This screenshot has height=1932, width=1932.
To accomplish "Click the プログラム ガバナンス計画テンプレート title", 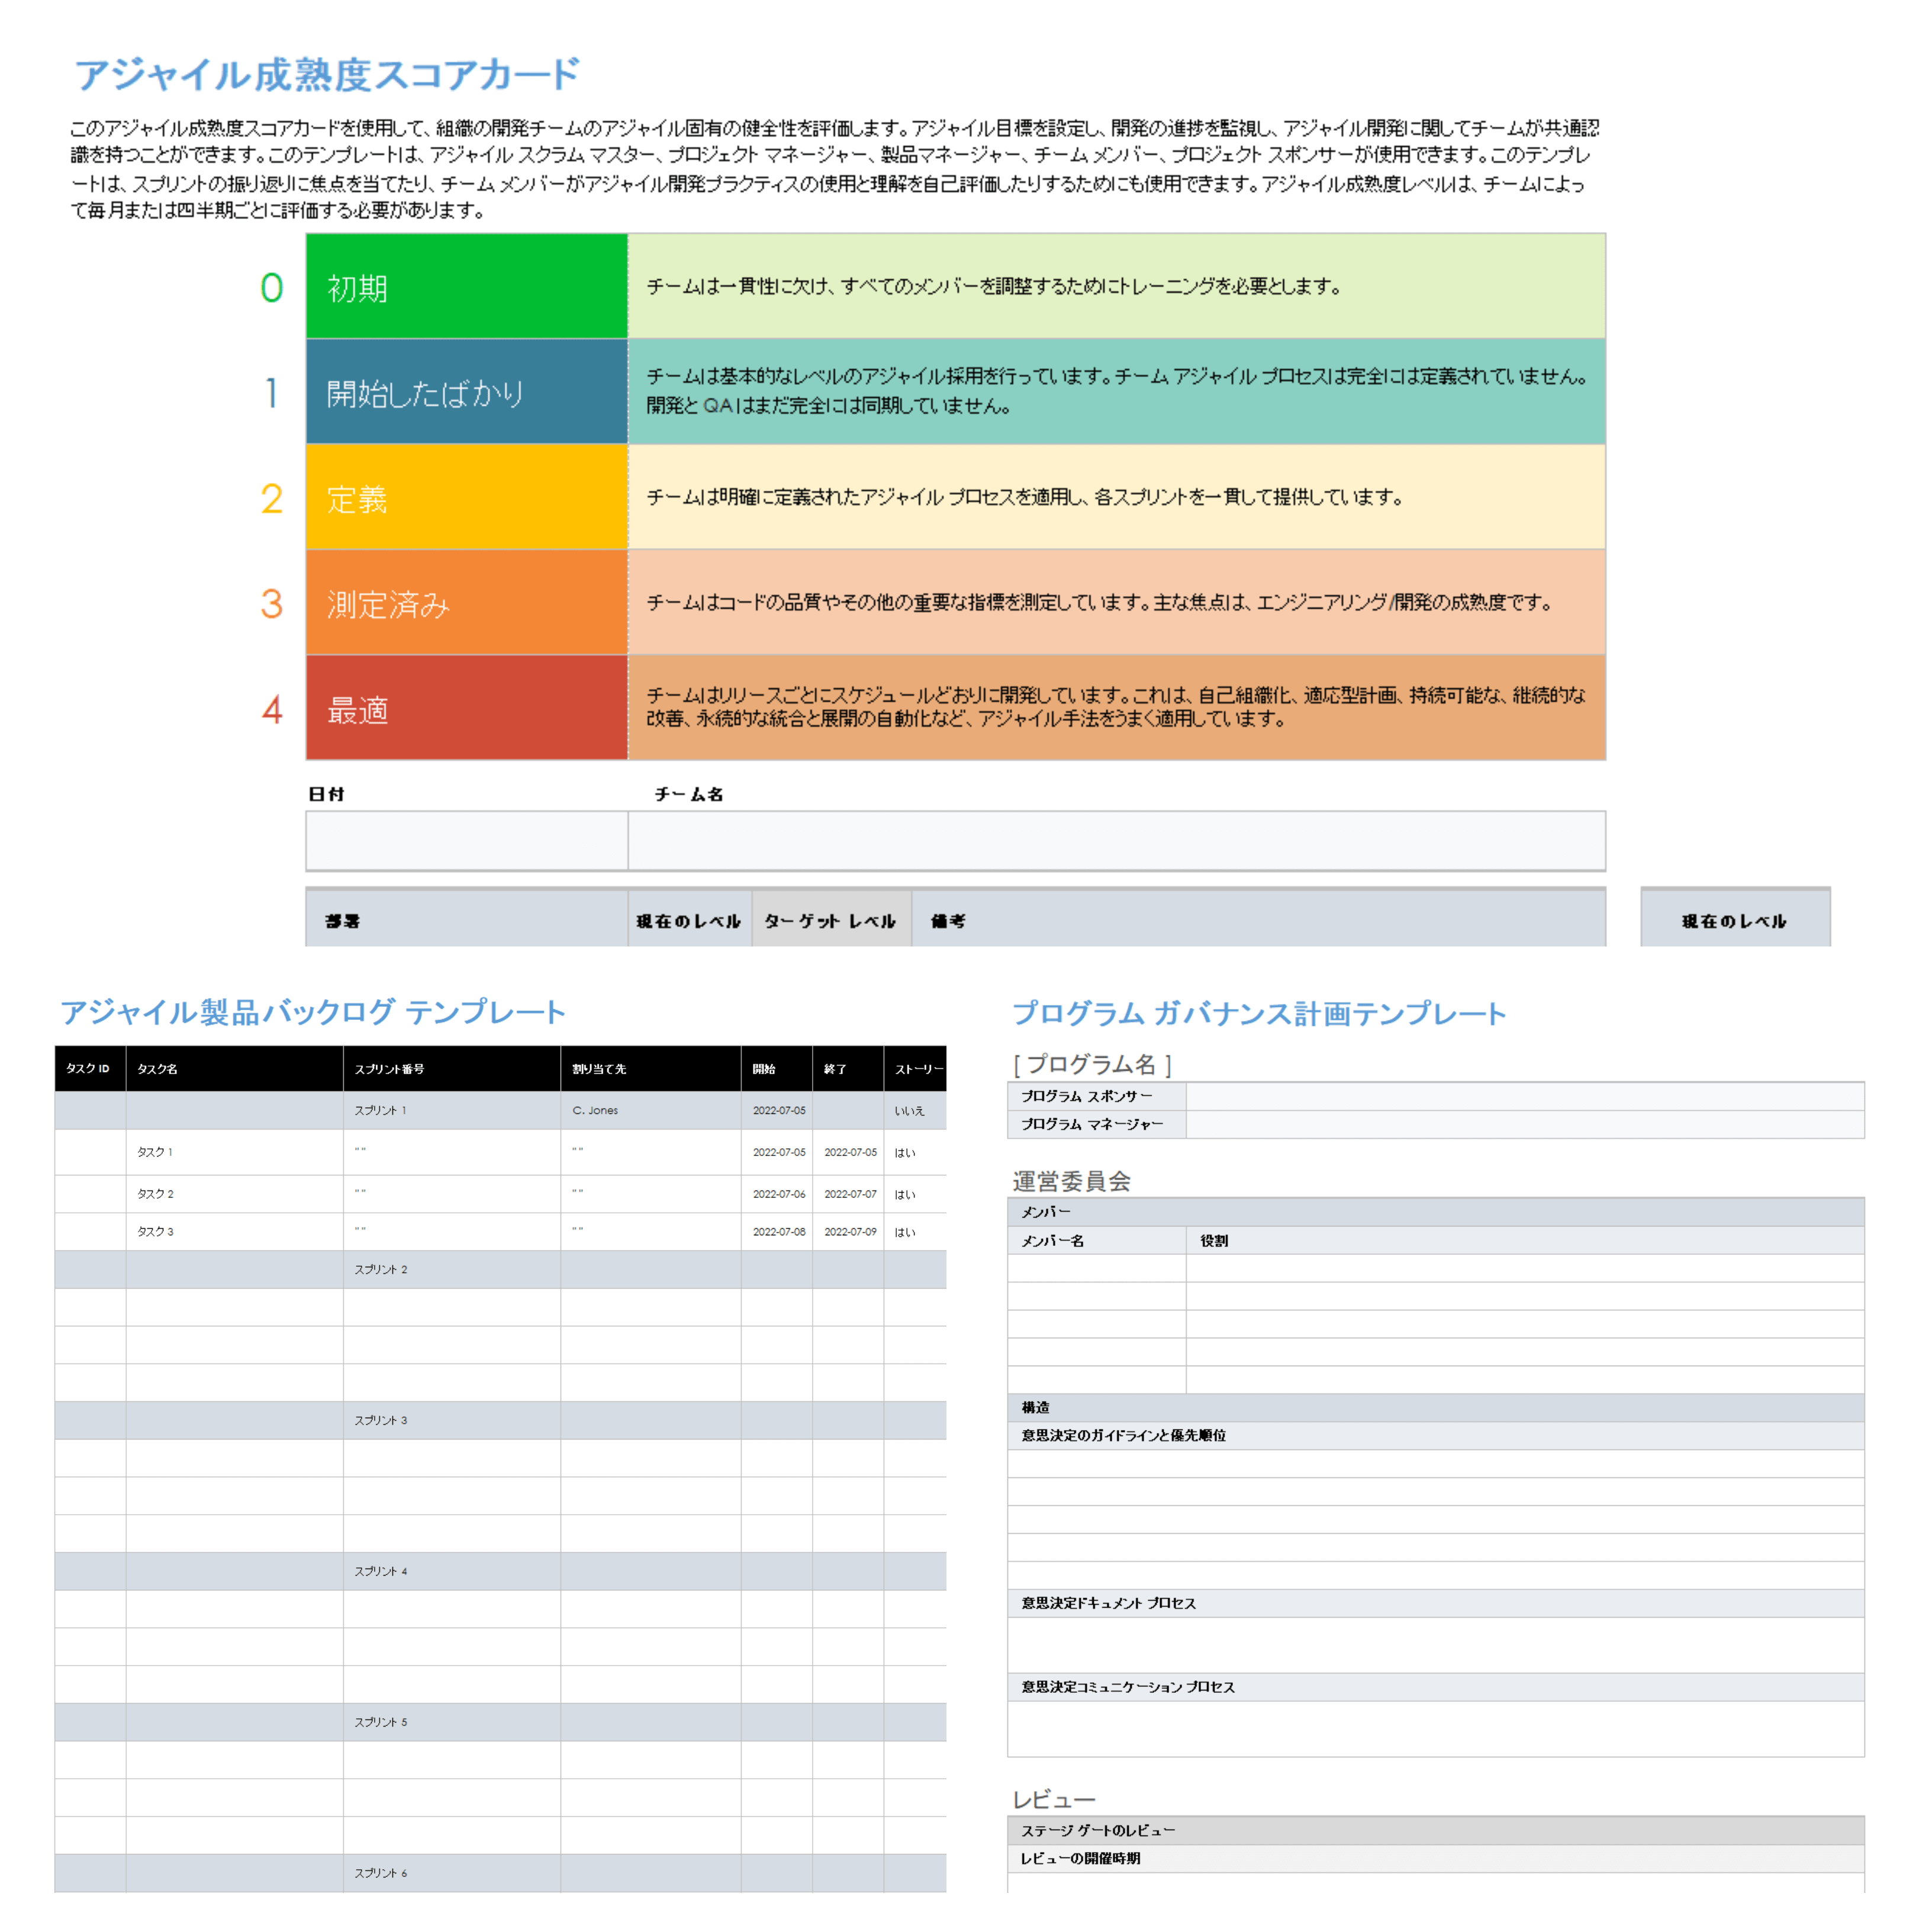I will [x=1259, y=1013].
